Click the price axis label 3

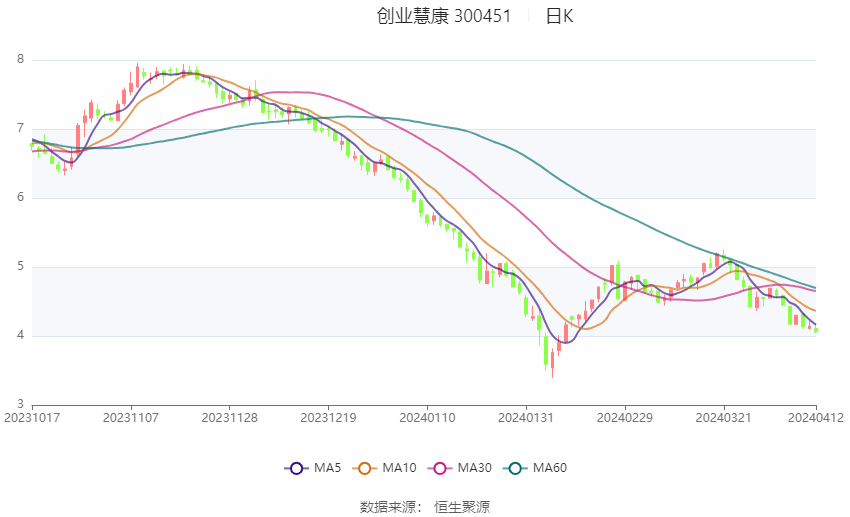coord(20,404)
